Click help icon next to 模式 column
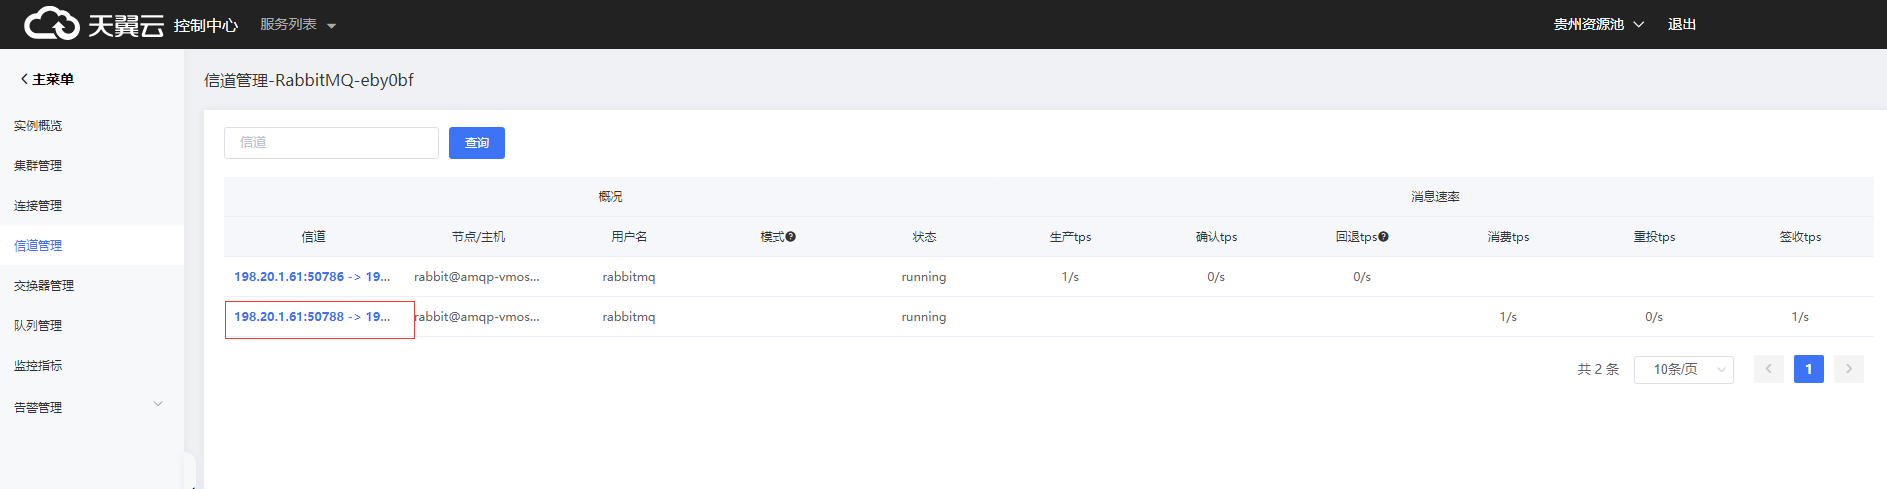Screen dimensions: 1887x489 pos(790,237)
